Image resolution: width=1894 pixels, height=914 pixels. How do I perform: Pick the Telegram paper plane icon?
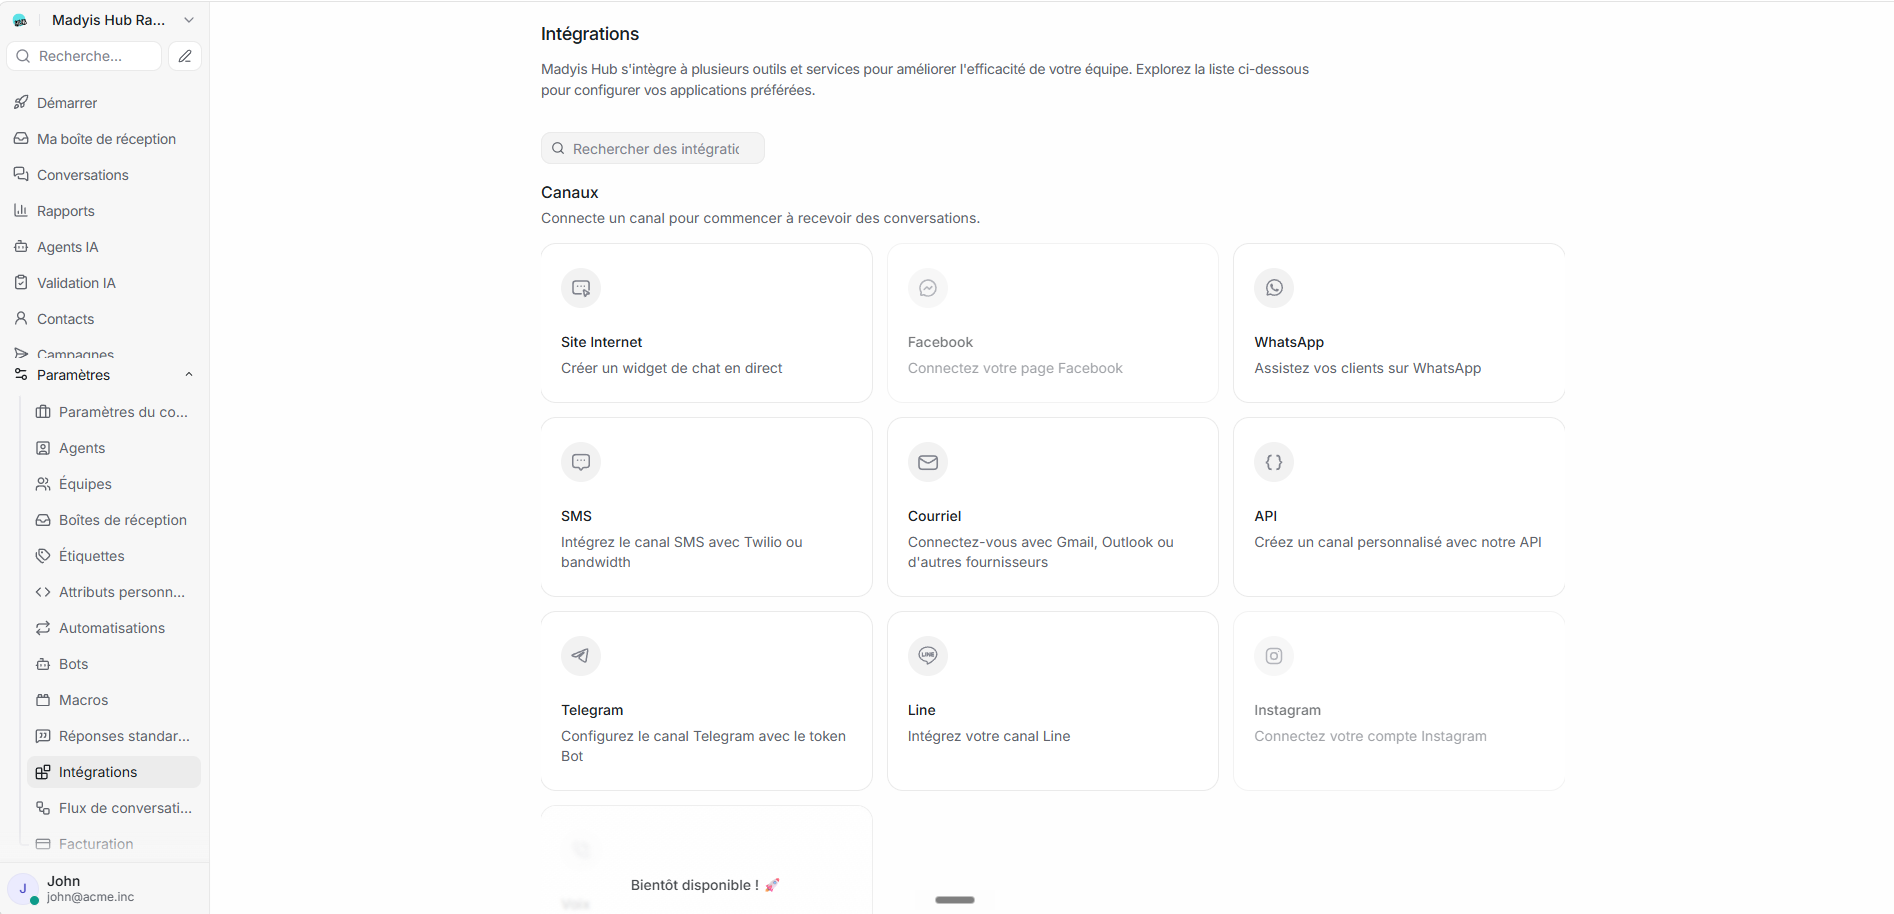[x=581, y=656]
